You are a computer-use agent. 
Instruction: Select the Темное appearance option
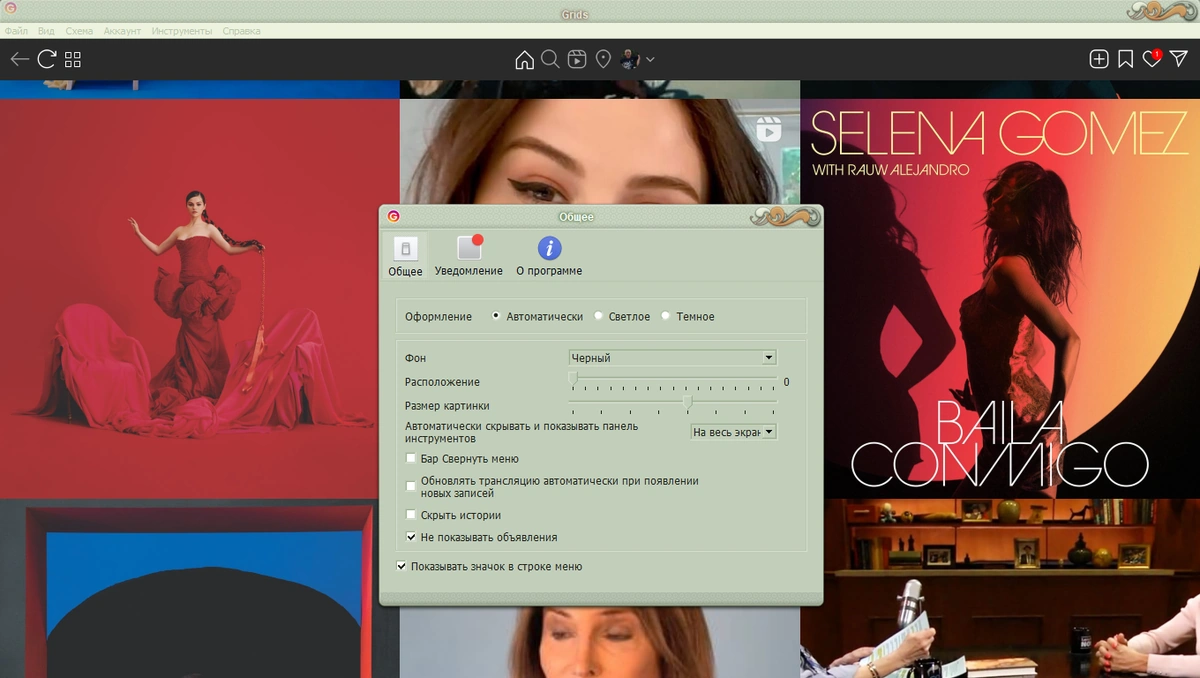pos(688,316)
